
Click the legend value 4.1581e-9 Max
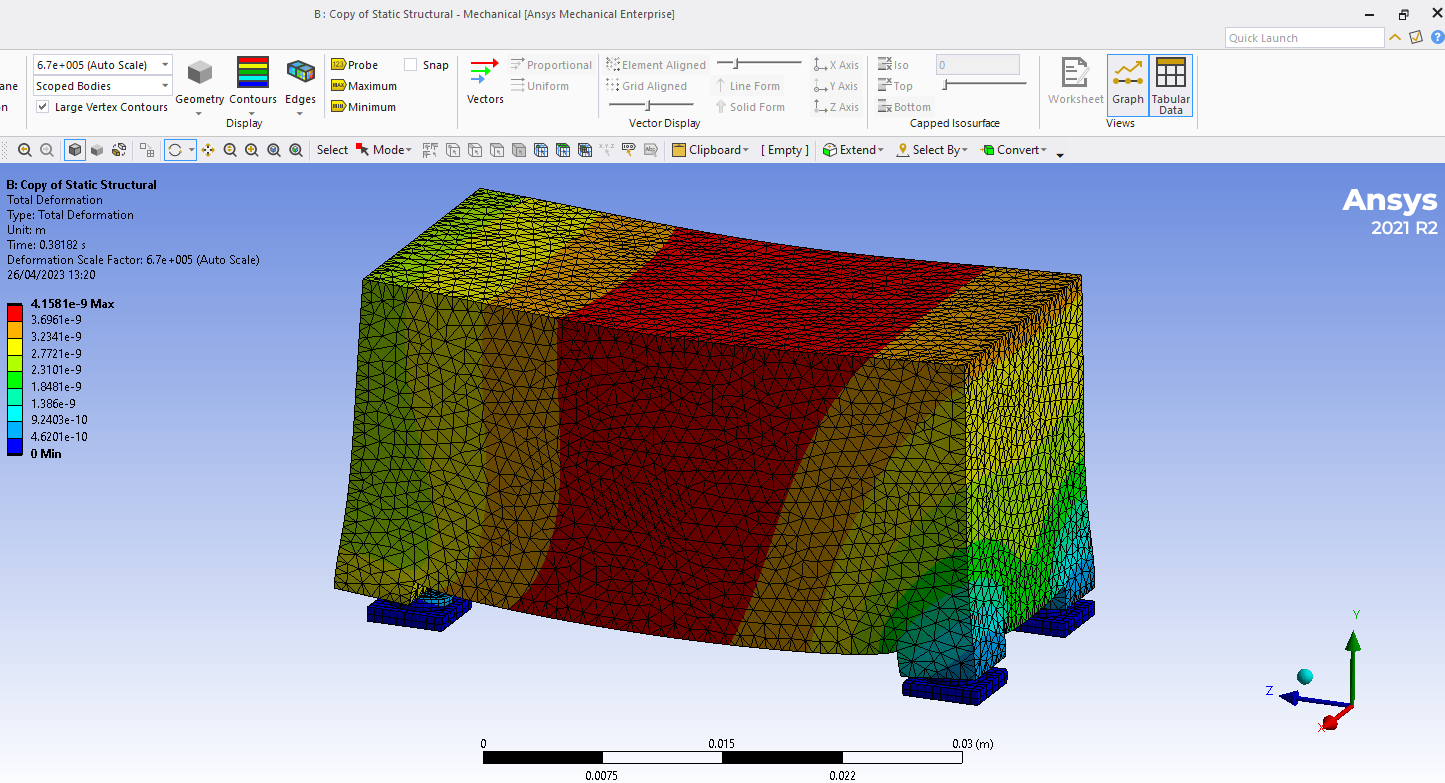(72, 303)
